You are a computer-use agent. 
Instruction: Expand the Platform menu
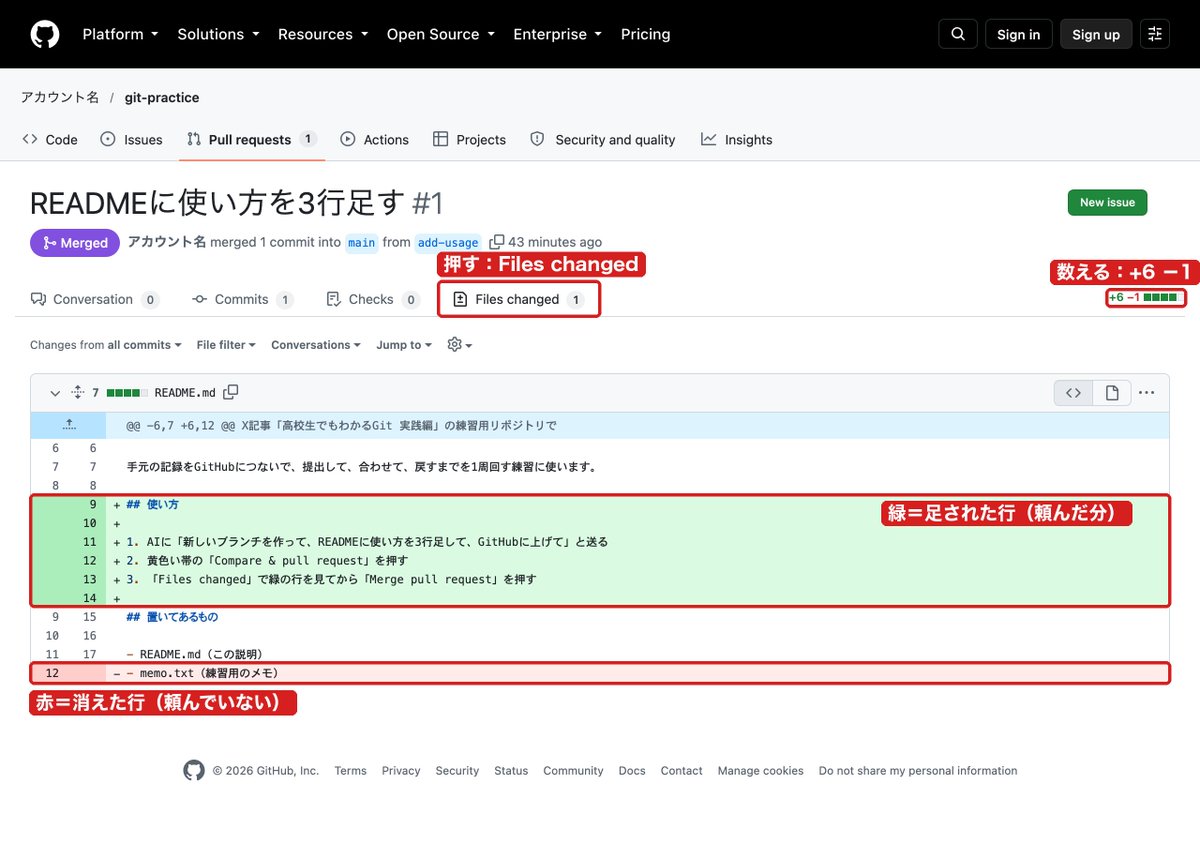(x=120, y=34)
